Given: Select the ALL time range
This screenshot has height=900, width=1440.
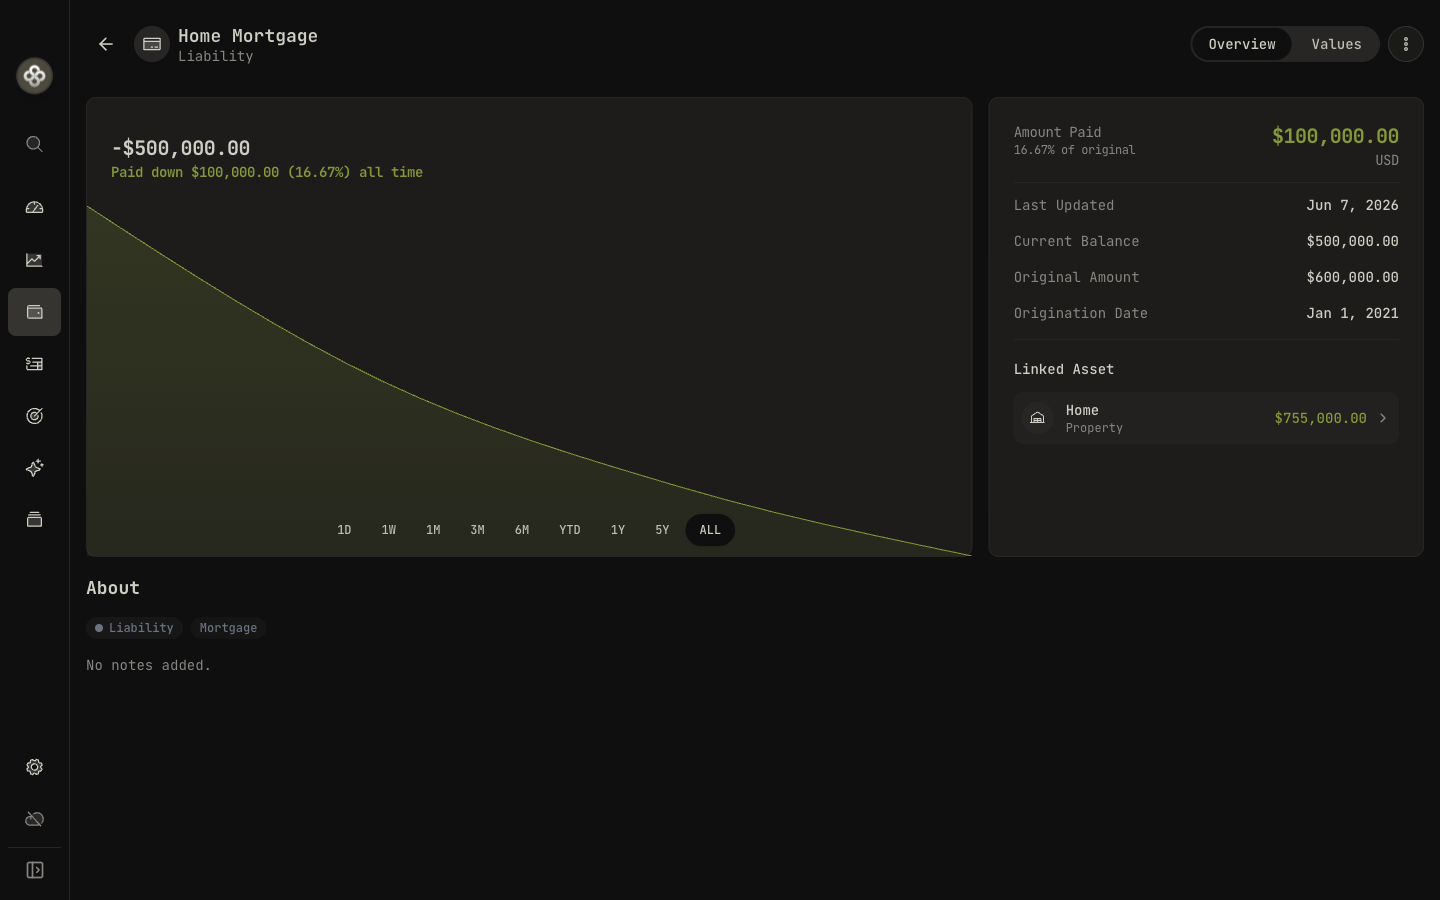Looking at the screenshot, I should coord(710,530).
